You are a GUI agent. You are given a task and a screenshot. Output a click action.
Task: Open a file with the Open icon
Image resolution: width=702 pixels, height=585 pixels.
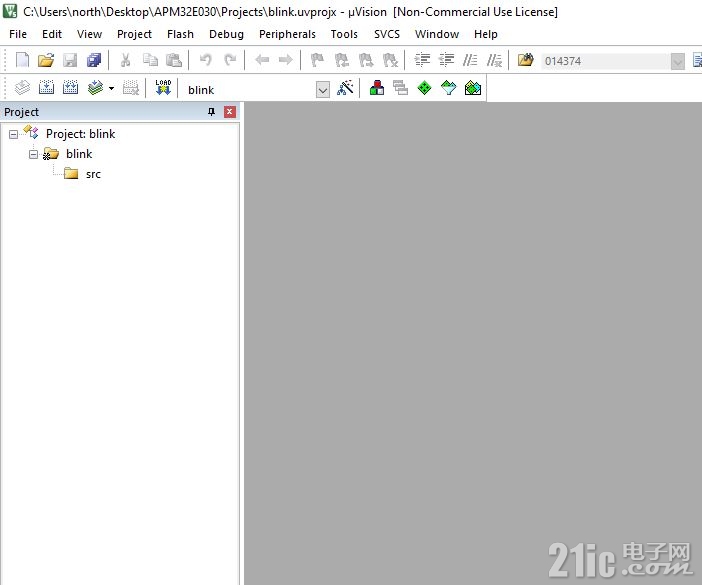click(46, 60)
